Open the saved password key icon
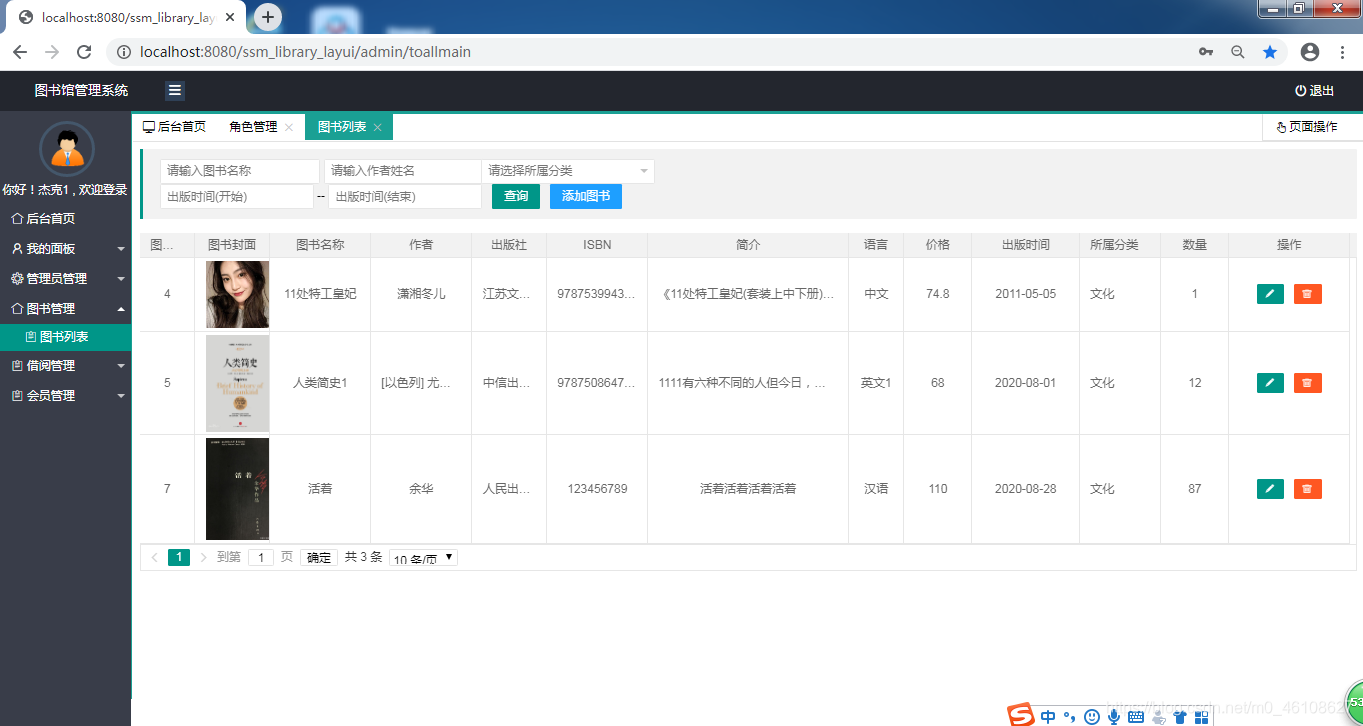 point(1206,52)
